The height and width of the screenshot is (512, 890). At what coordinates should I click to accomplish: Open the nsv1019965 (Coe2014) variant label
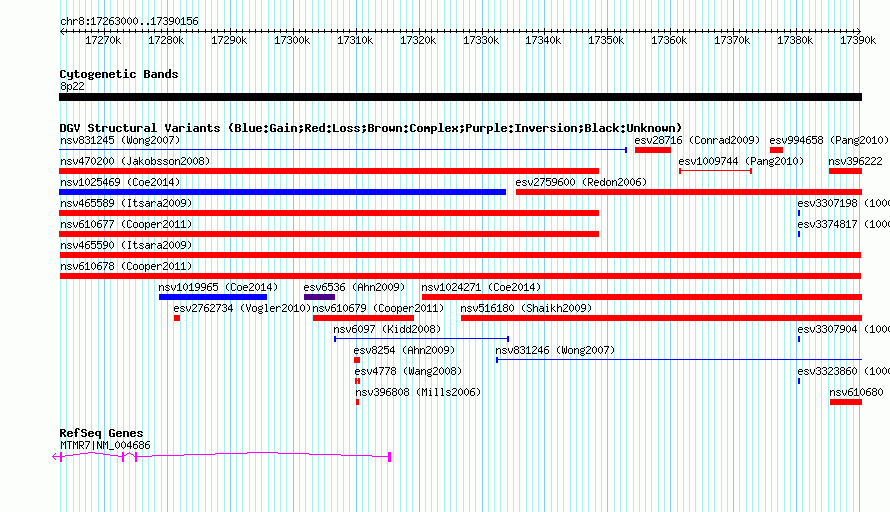coord(218,287)
